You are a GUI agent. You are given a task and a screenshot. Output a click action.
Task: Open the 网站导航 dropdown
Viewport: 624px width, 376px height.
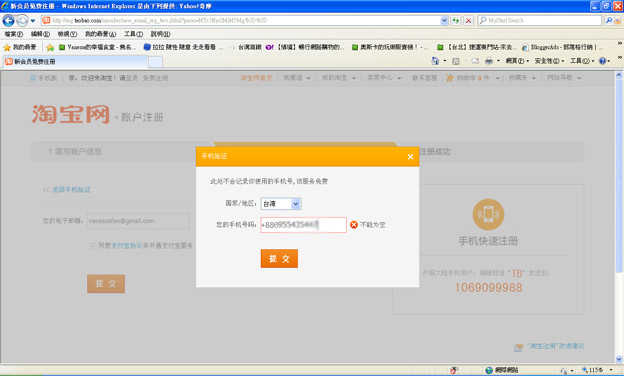pyautogui.click(x=564, y=78)
